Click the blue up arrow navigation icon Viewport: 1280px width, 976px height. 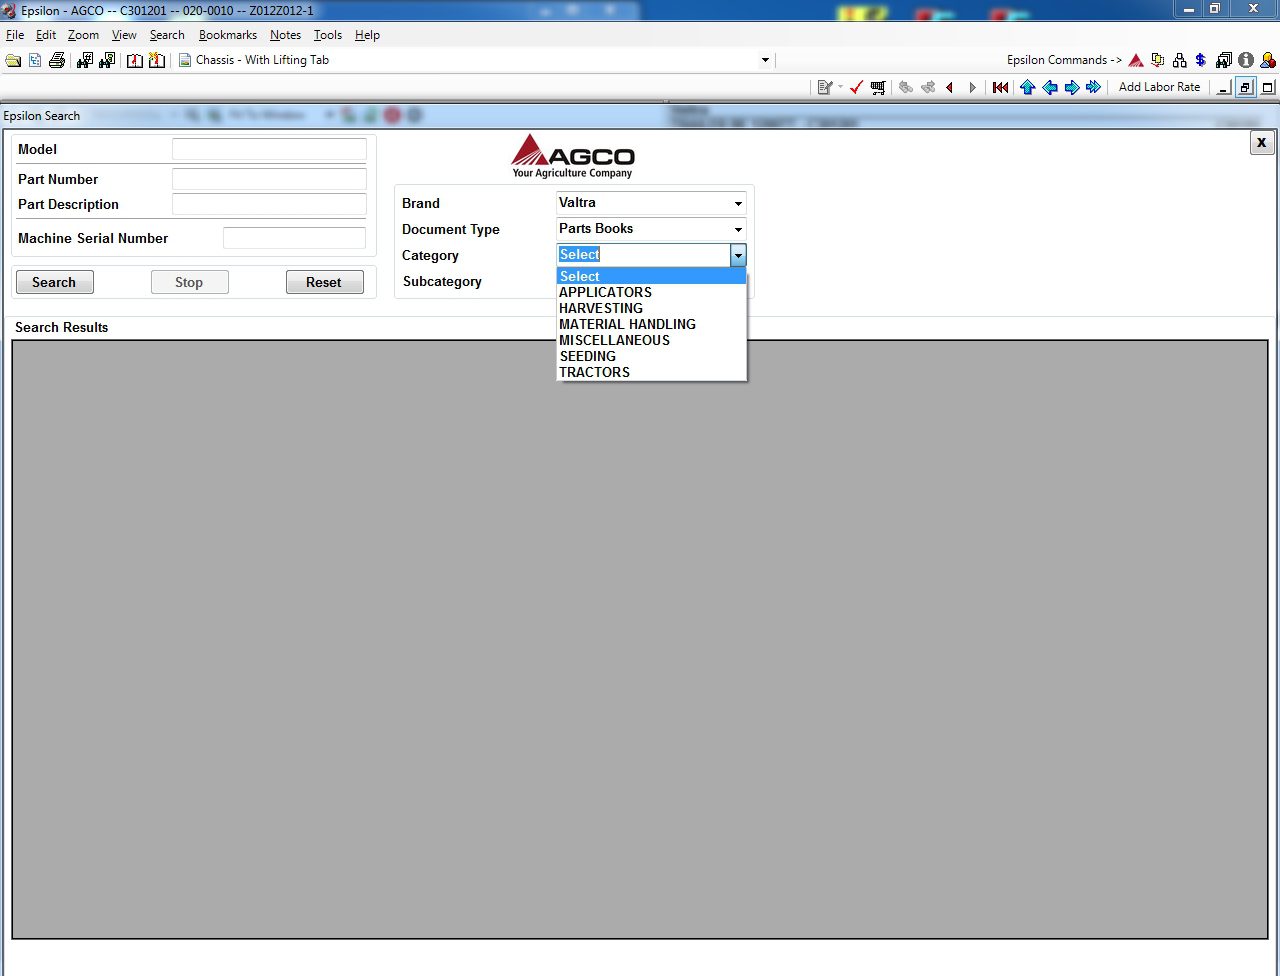point(1027,88)
